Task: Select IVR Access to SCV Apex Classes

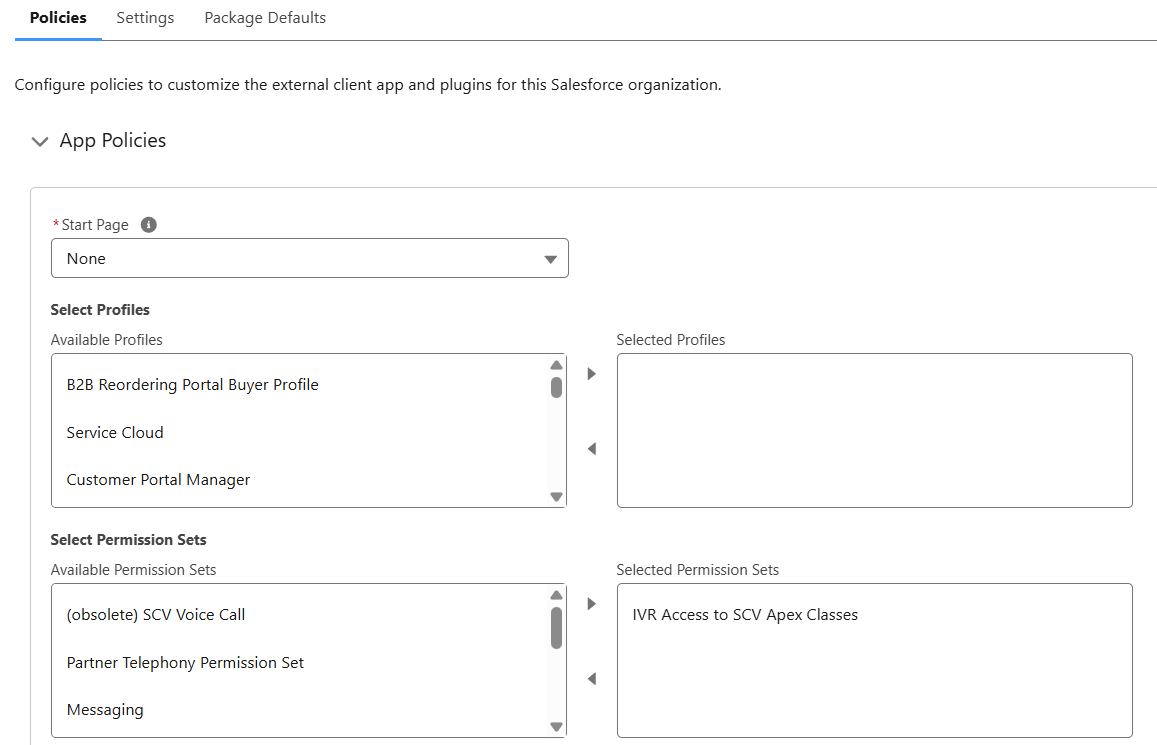Action: [x=743, y=614]
